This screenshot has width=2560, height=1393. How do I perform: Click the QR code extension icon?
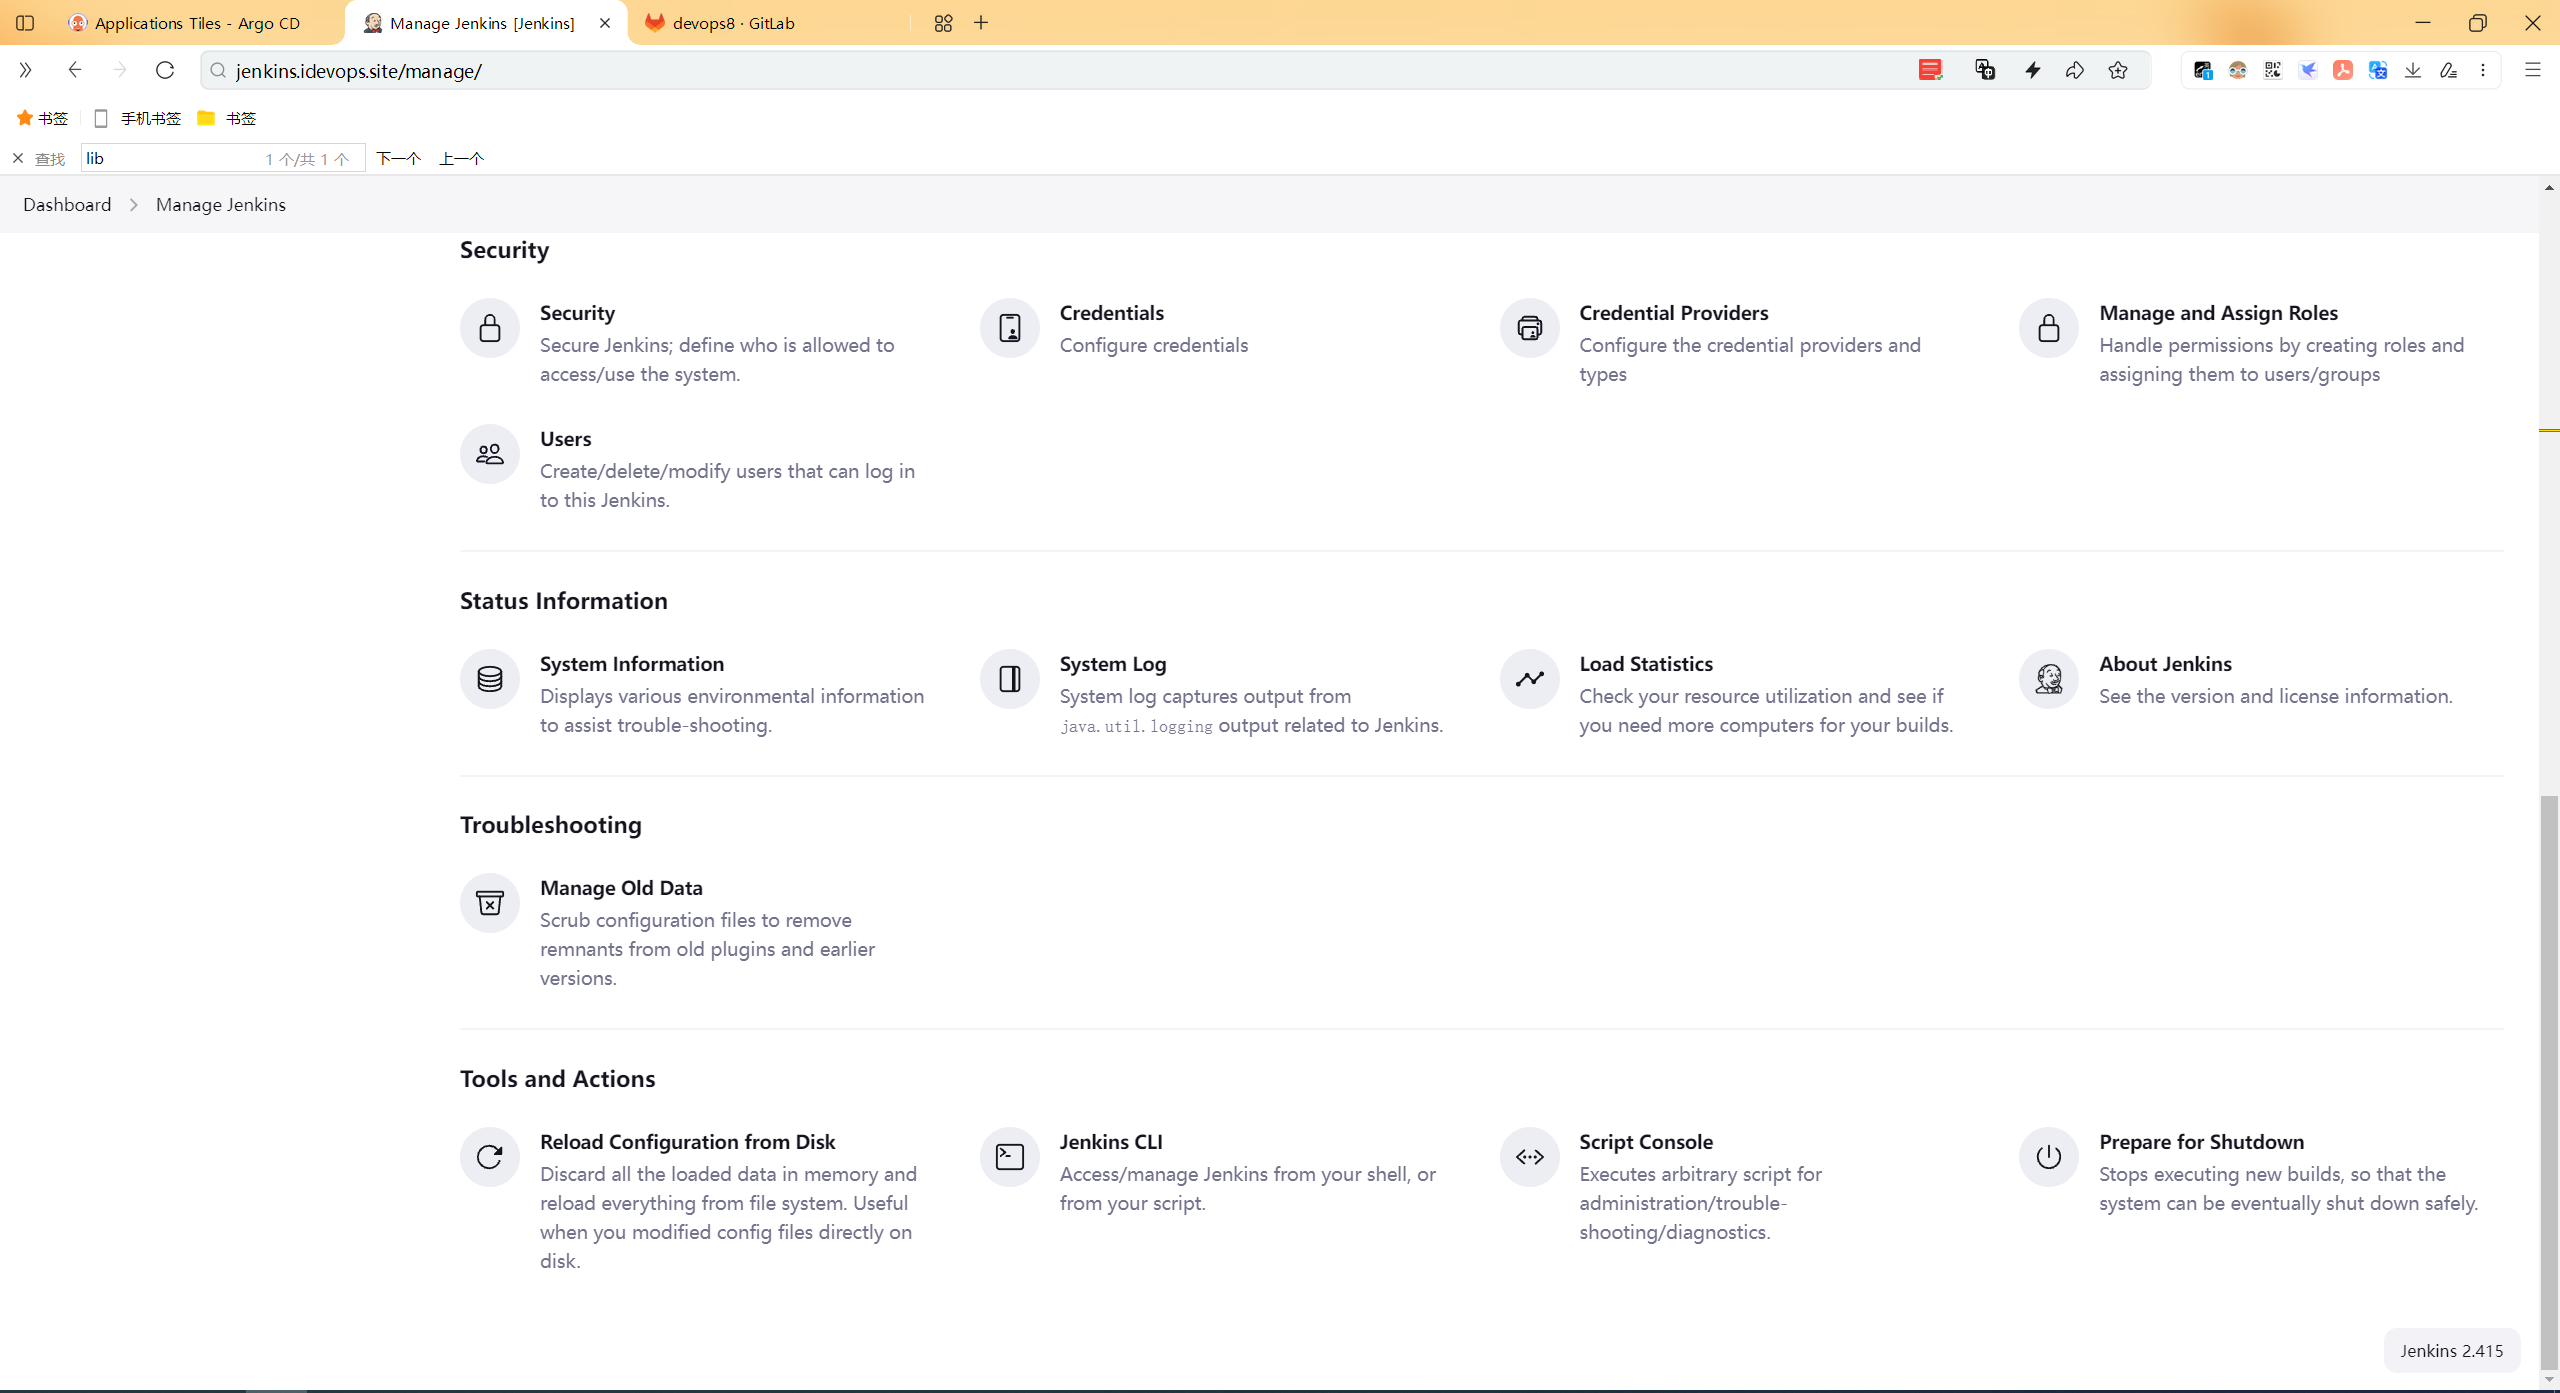pyautogui.click(x=2273, y=70)
